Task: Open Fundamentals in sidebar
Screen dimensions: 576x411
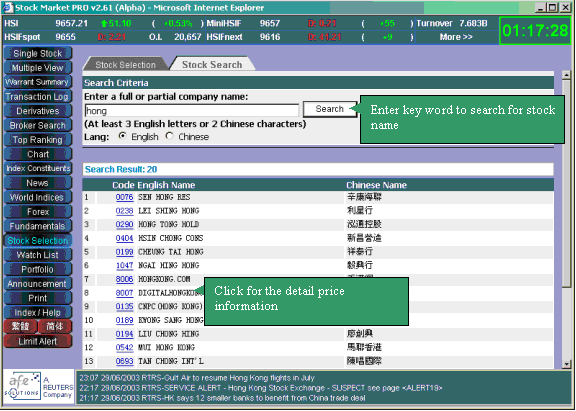Action: click(37, 226)
